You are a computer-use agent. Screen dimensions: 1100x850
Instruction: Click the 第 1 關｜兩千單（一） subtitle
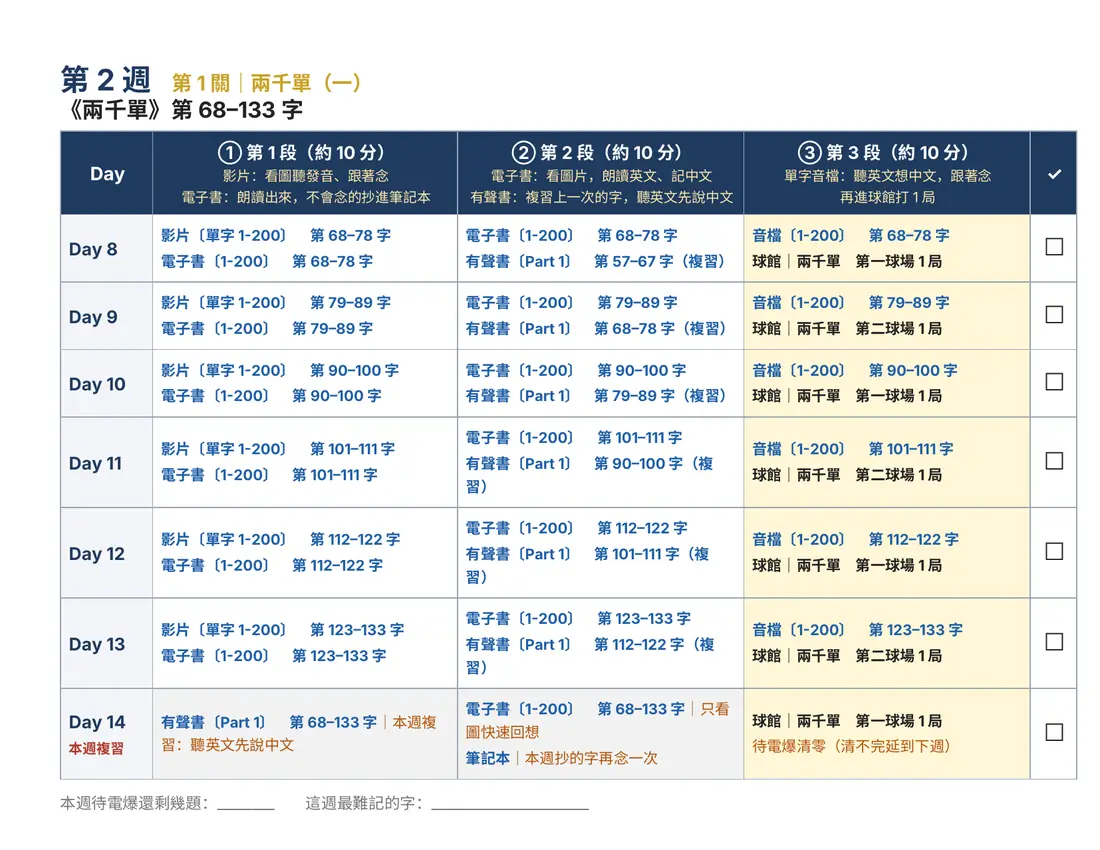click(x=267, y=83)
